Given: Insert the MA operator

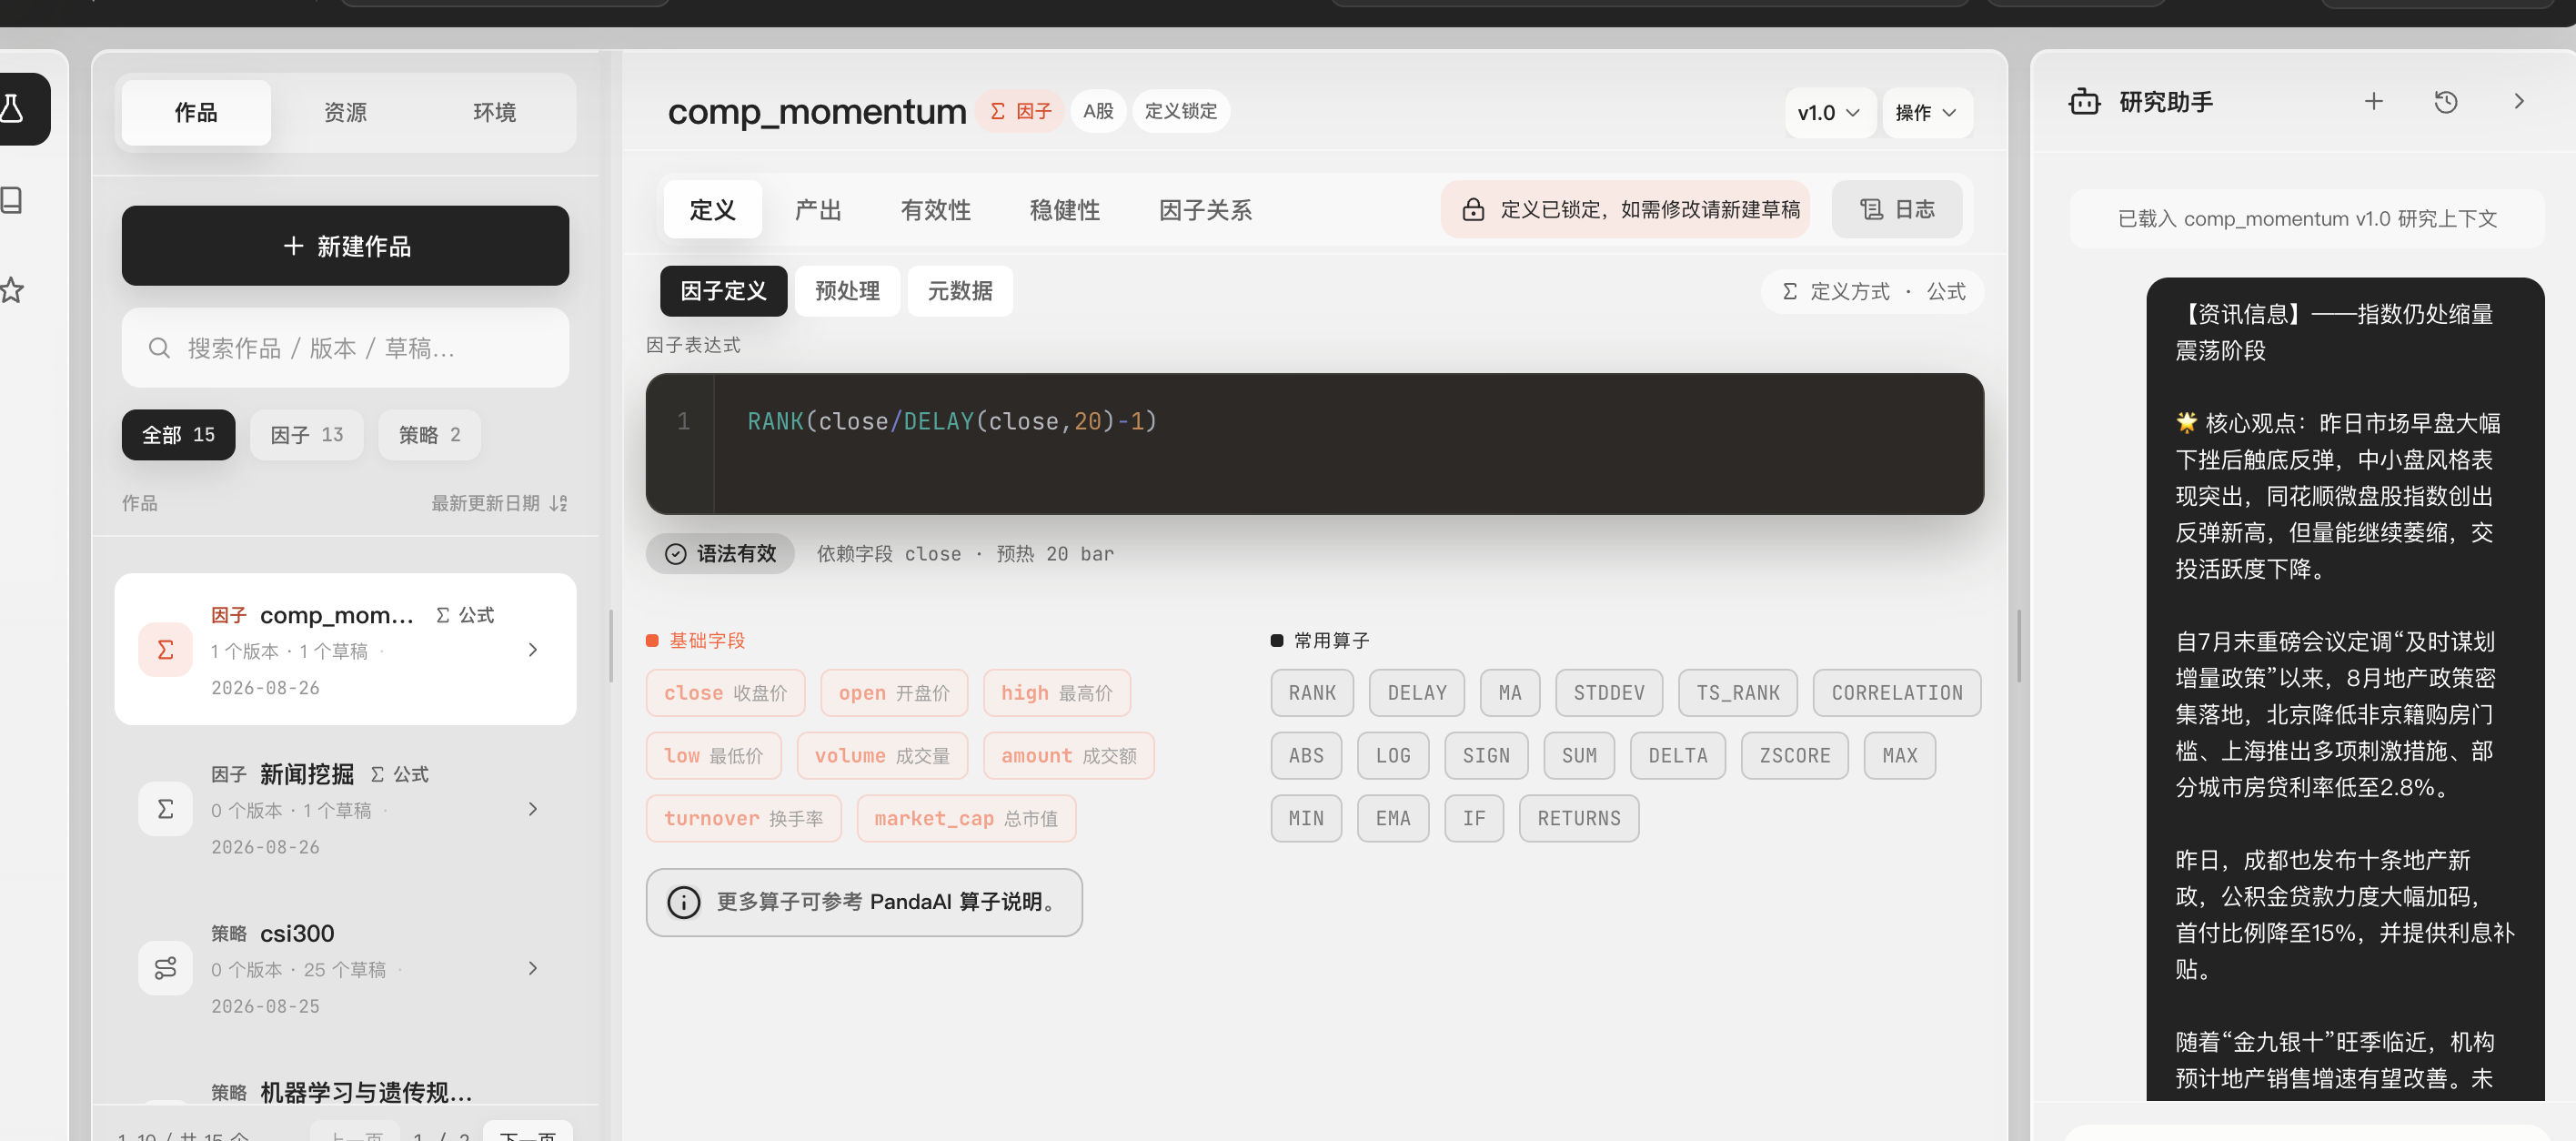Looking at the screenshot, I should (x=1510, y=693).
